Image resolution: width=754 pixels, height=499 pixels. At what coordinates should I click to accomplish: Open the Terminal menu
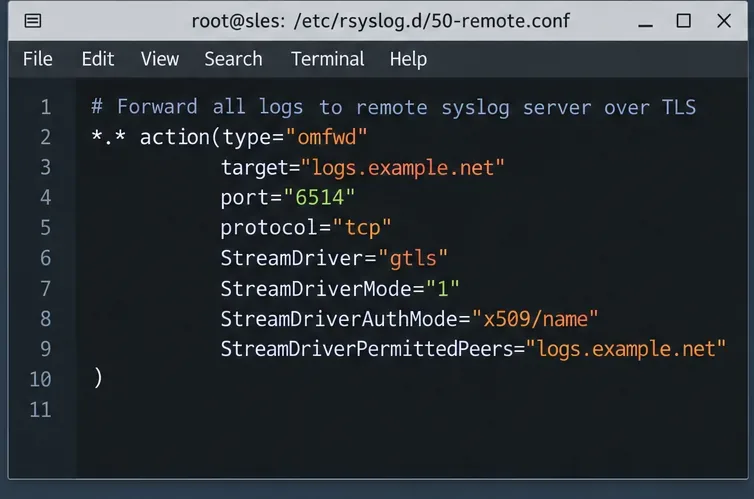pyautogui.click(x=327, y=59)
